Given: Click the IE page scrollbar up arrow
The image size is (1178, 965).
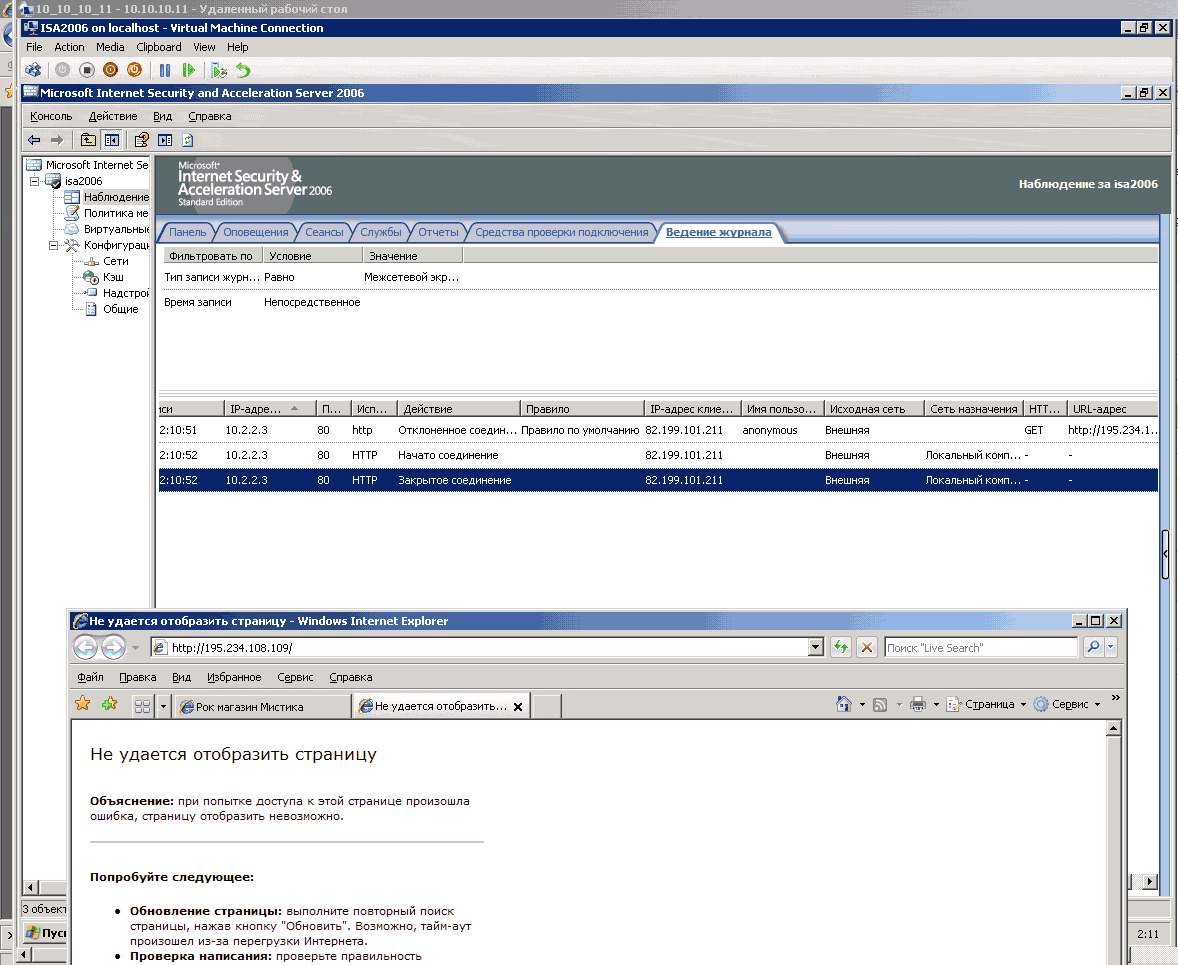Looking at the screenshot, I should pos(1113,728).
